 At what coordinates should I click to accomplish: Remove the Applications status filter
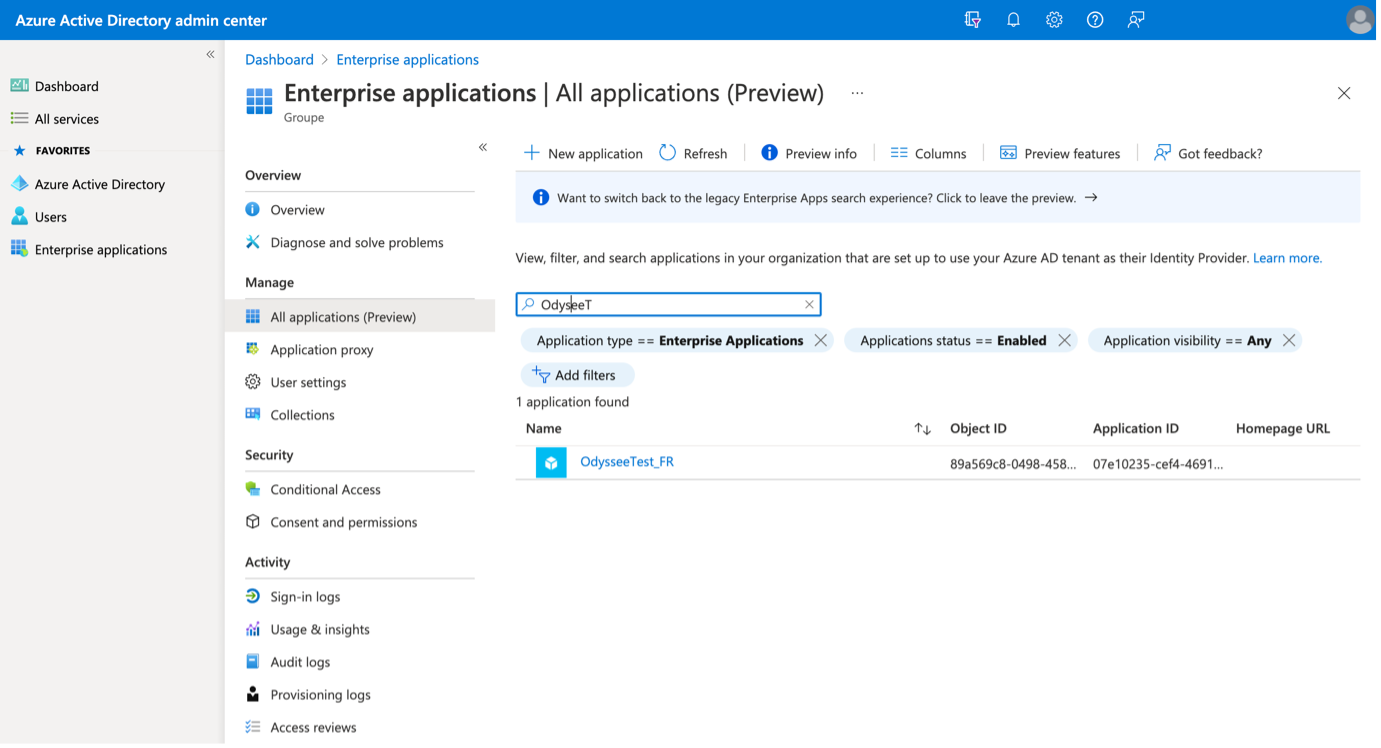tap(1065, 341)
